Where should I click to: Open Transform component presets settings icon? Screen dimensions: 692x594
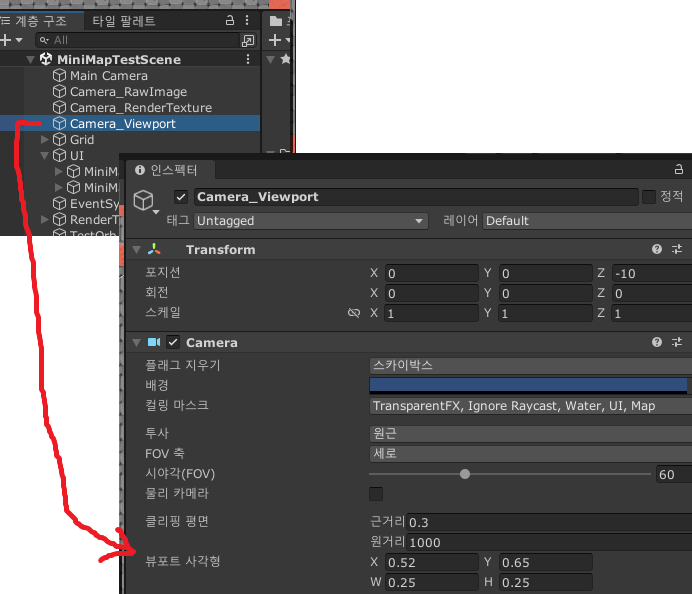click(x=677, y=249)
